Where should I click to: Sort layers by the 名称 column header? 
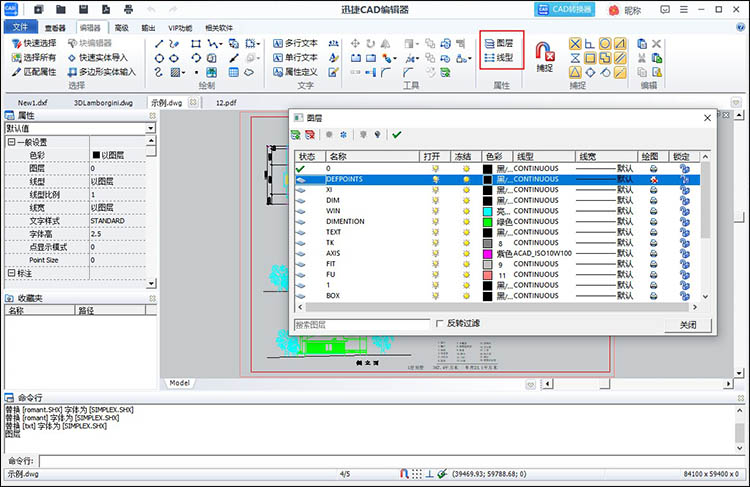372,156
